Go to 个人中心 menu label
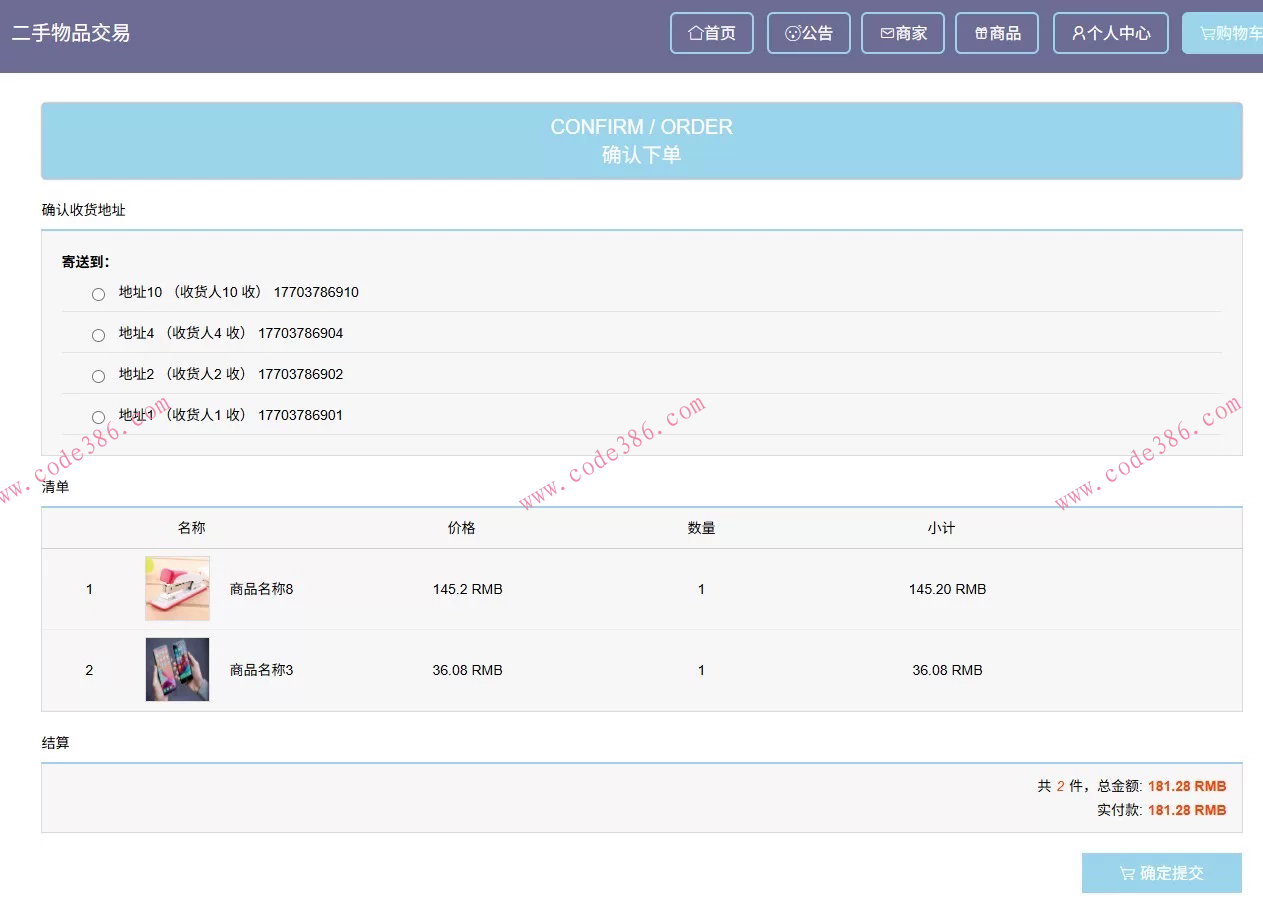The image size is (1263, 904). point(1118,33)
